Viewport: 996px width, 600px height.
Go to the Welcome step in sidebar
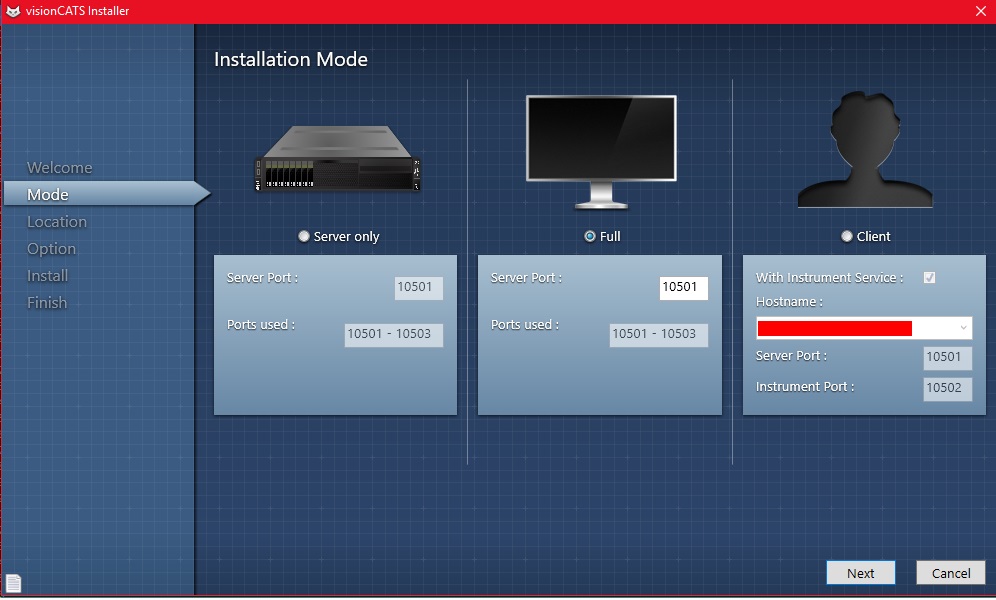coord(60,168)
